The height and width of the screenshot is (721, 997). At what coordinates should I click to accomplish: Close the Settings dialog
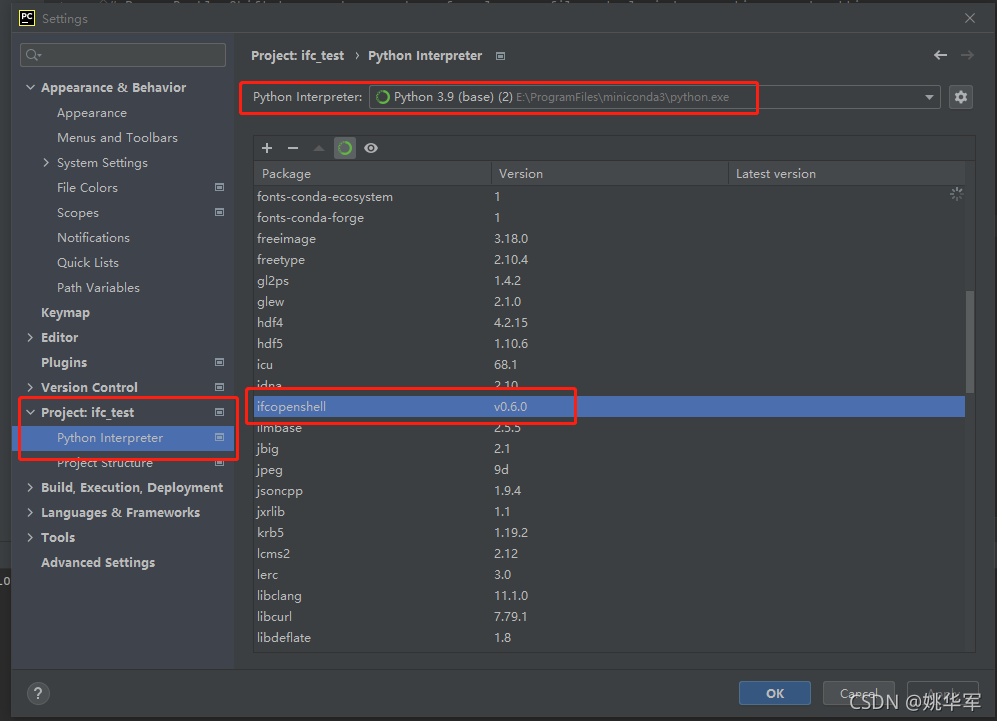click(x=970, y=18)
